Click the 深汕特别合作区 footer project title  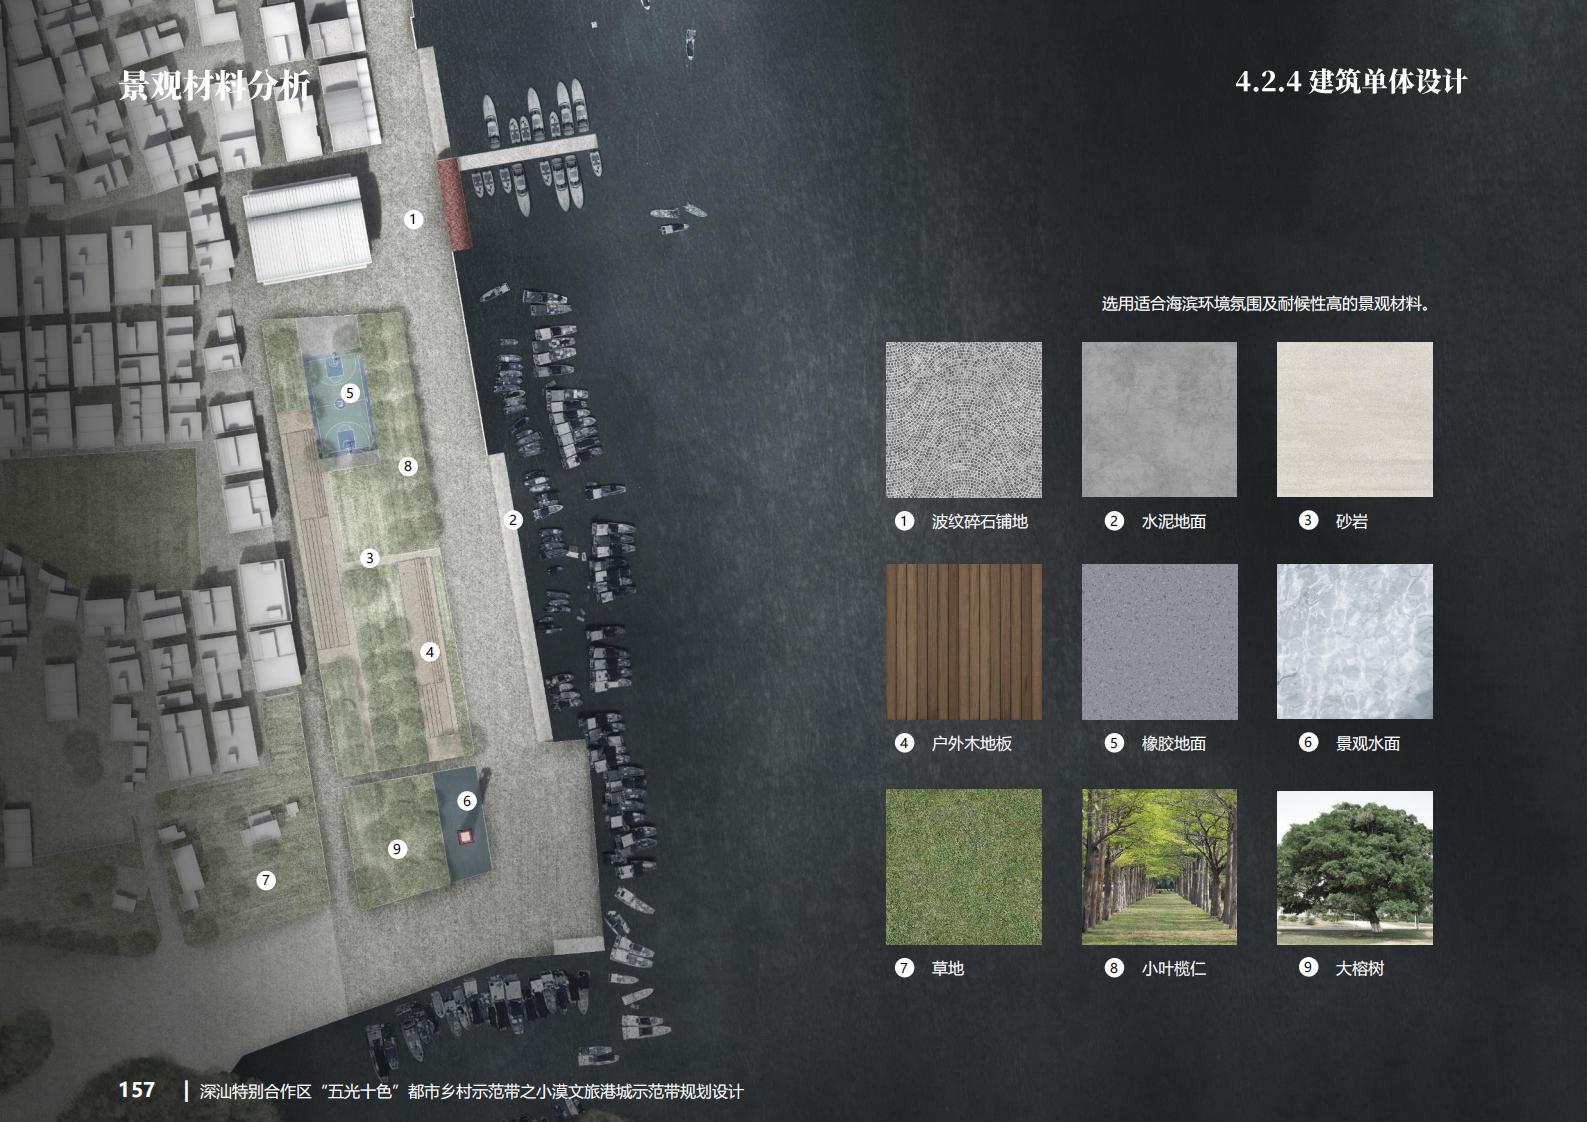click(x=472, y=1092)
